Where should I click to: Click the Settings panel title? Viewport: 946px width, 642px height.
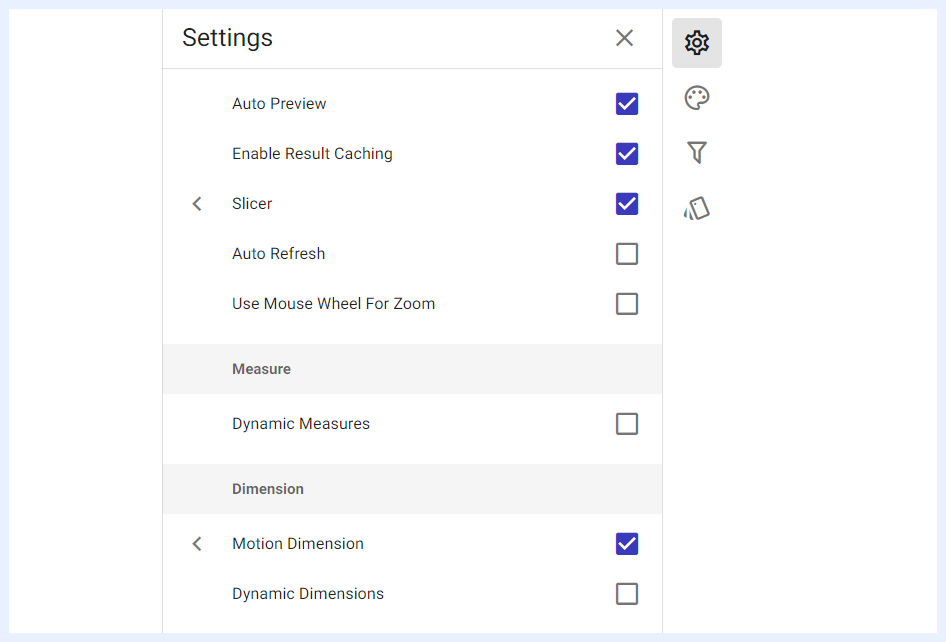click(227, 38)
